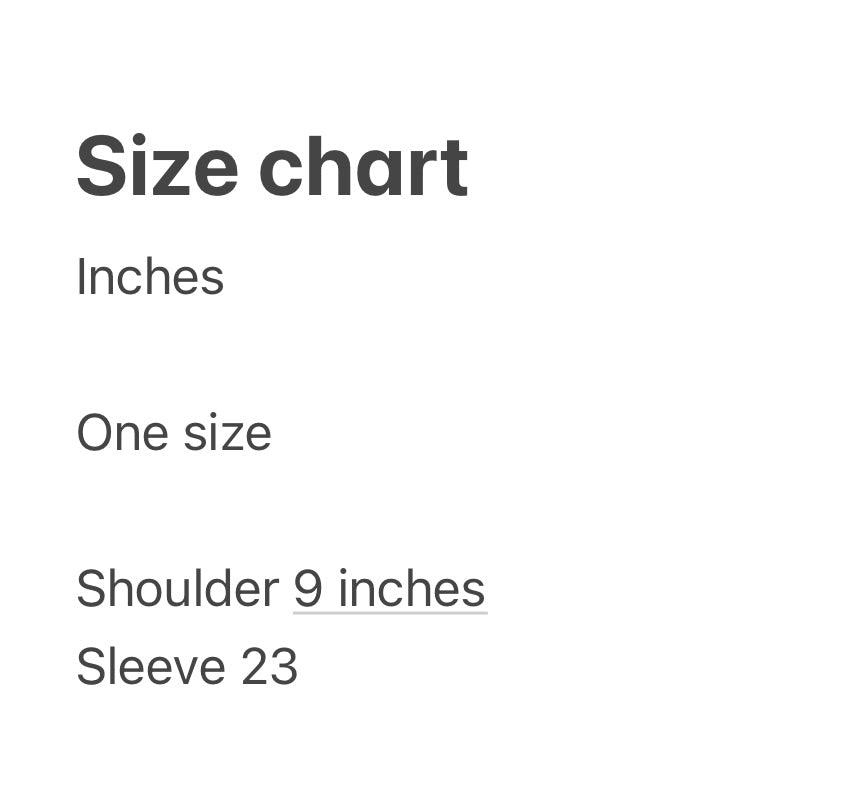This screenshot has width=847, height=796.
Task: Click the digit "3" in "Sleeve 23"
Action: [284, 666]
